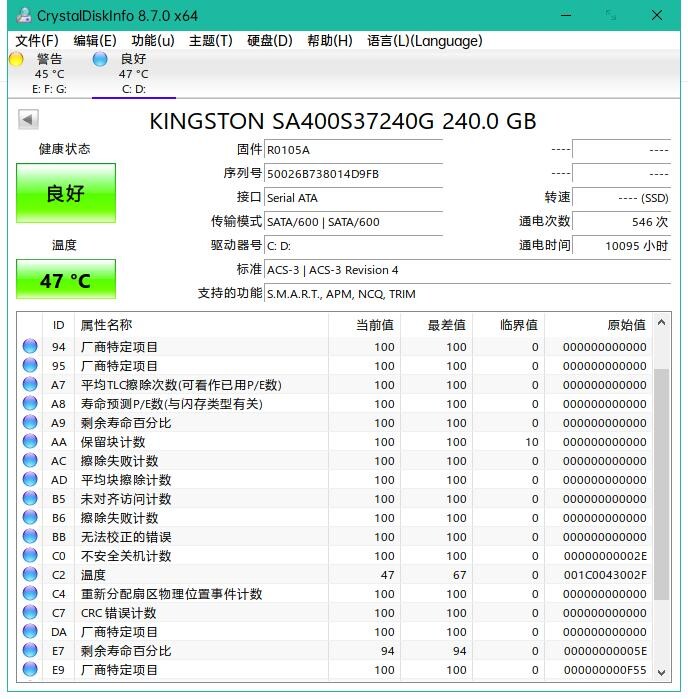Screen dimensions: 688x699
Task: Click status orb for E7 剩余寿命百分比 row
Action: coord(30,651)
